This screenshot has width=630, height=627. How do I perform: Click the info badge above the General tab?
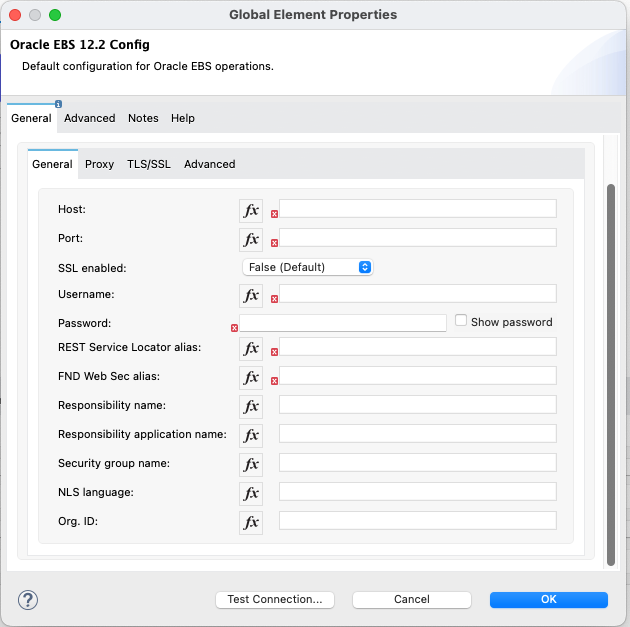[58, 104]
